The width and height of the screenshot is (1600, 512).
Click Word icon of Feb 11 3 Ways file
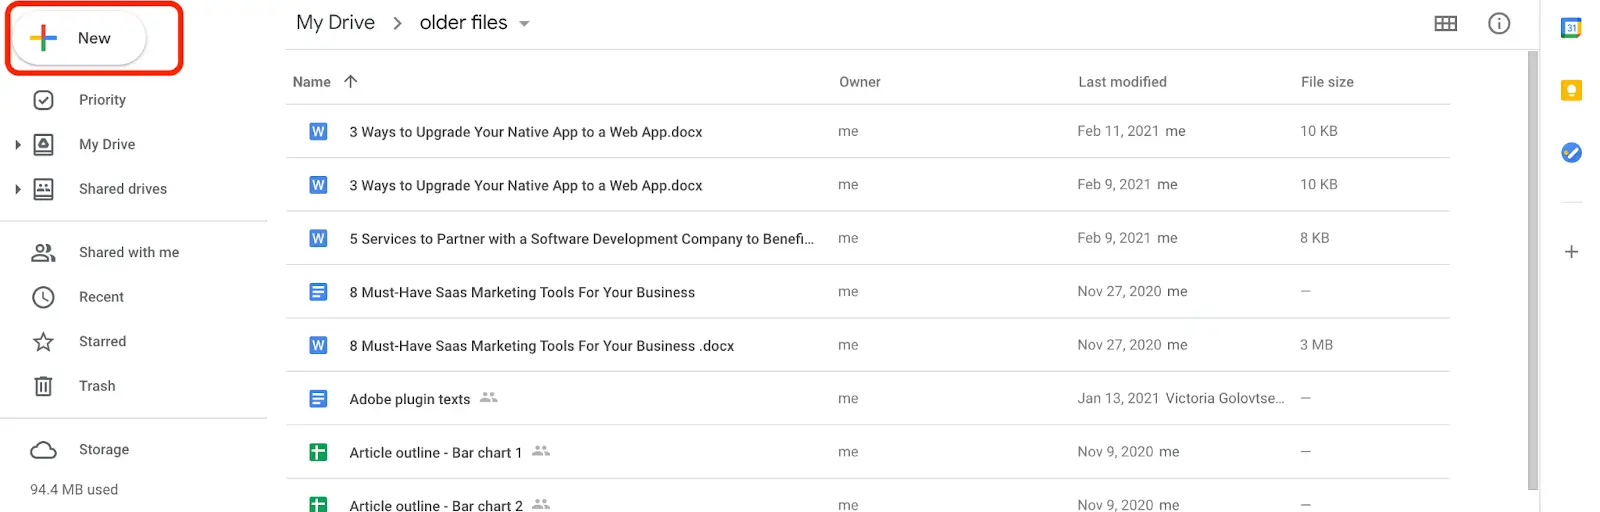pos(318,131)
